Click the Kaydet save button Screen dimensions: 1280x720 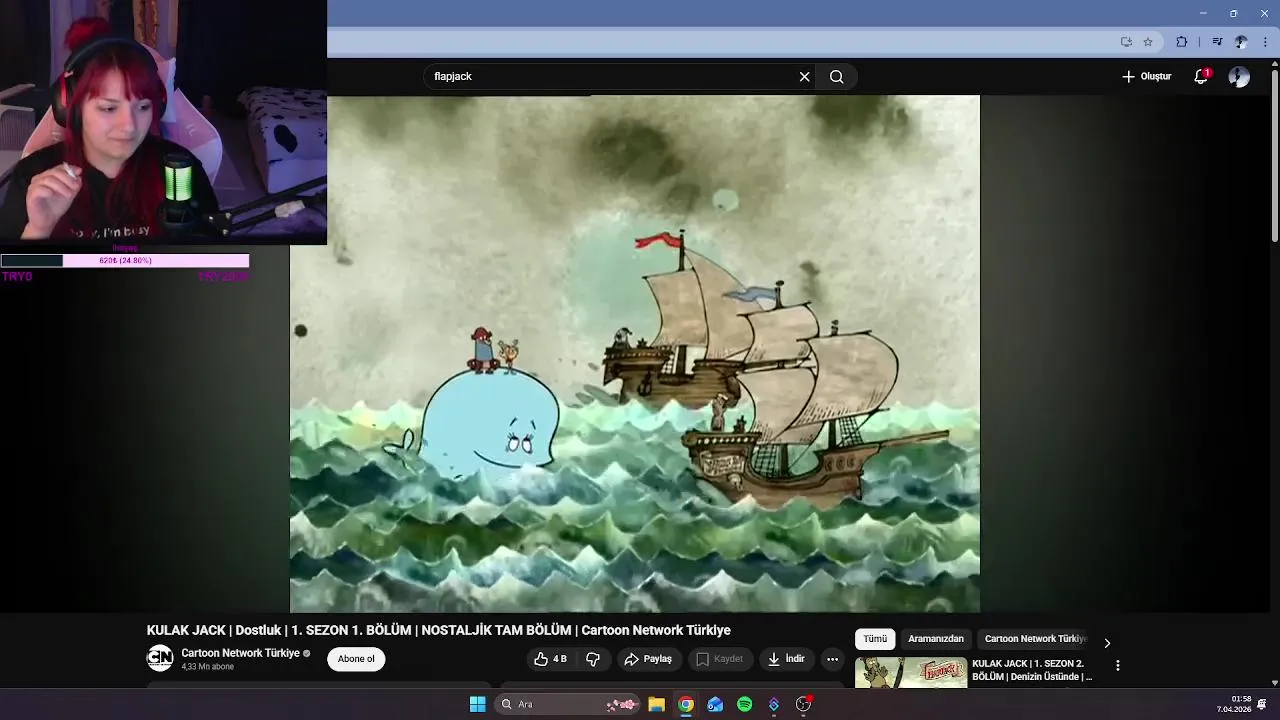point(720,659)
